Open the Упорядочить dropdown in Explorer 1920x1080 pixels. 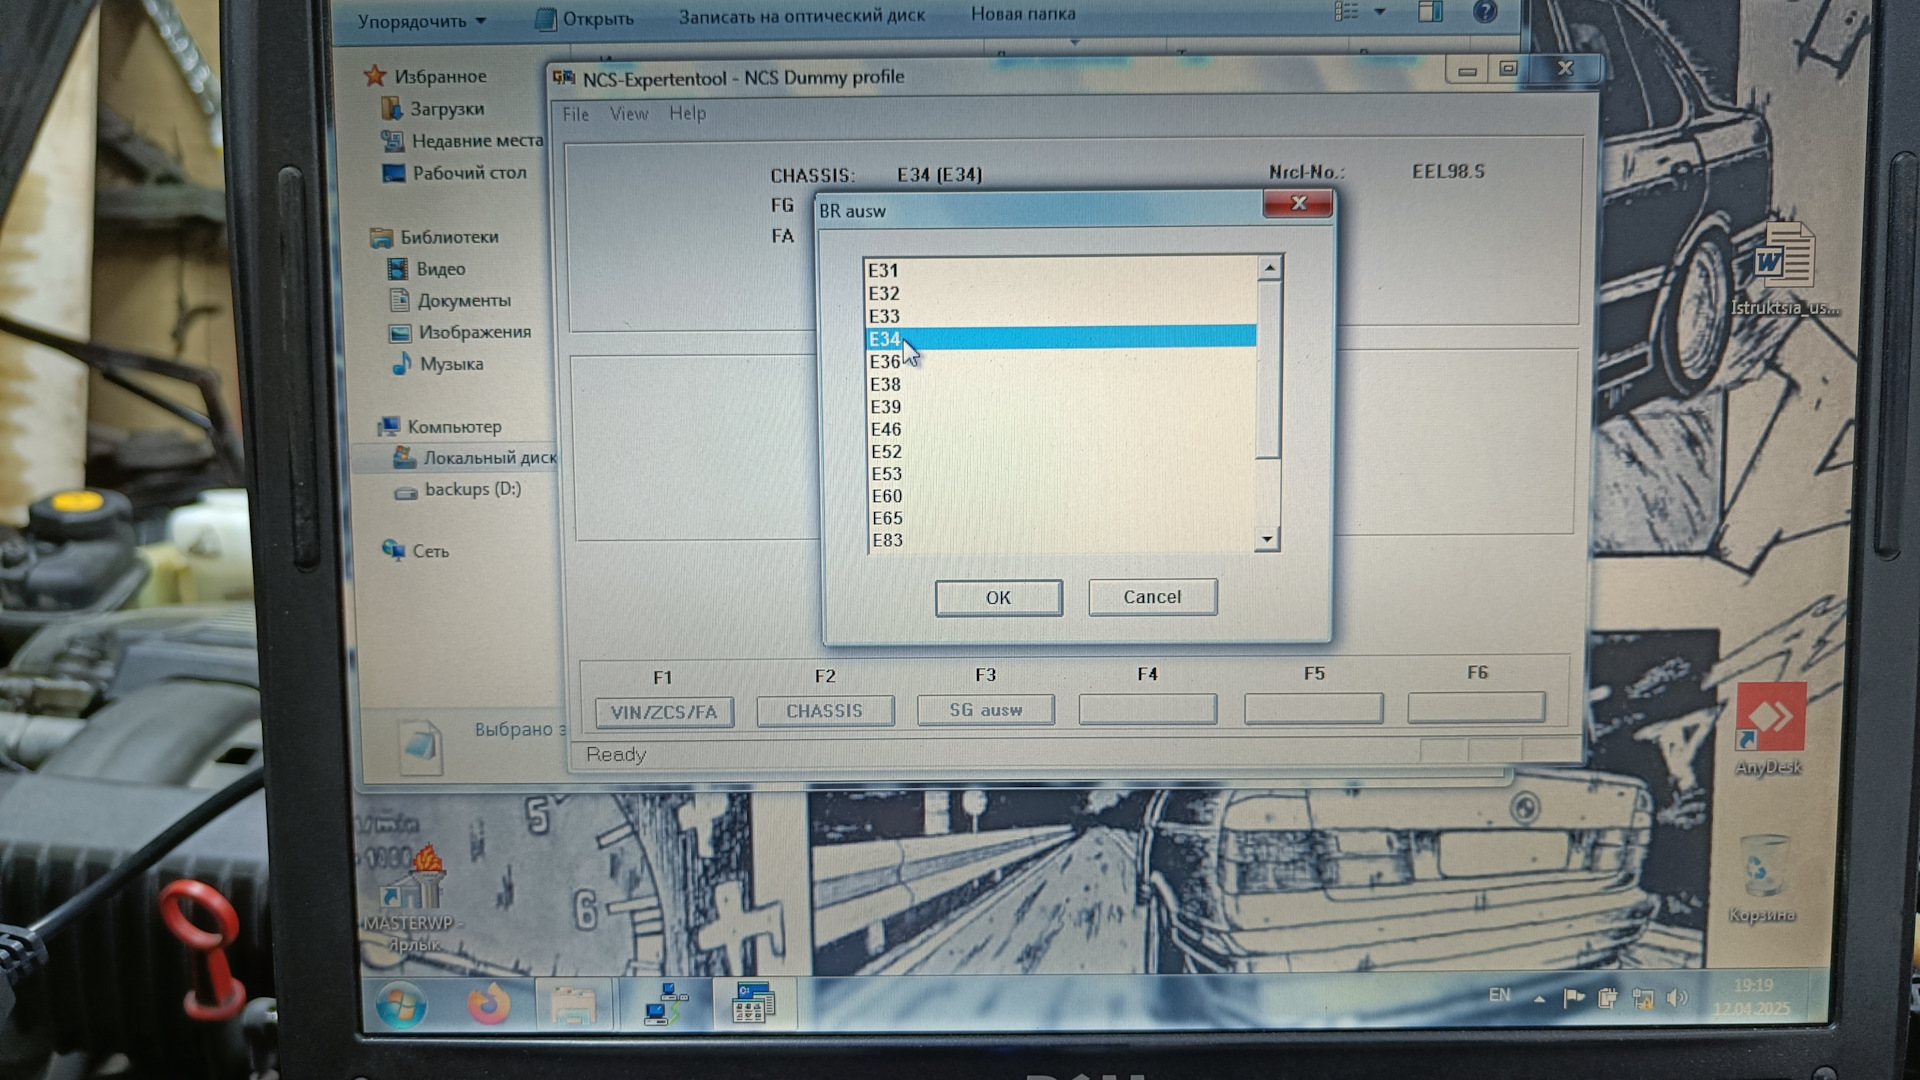click(421, 21)
